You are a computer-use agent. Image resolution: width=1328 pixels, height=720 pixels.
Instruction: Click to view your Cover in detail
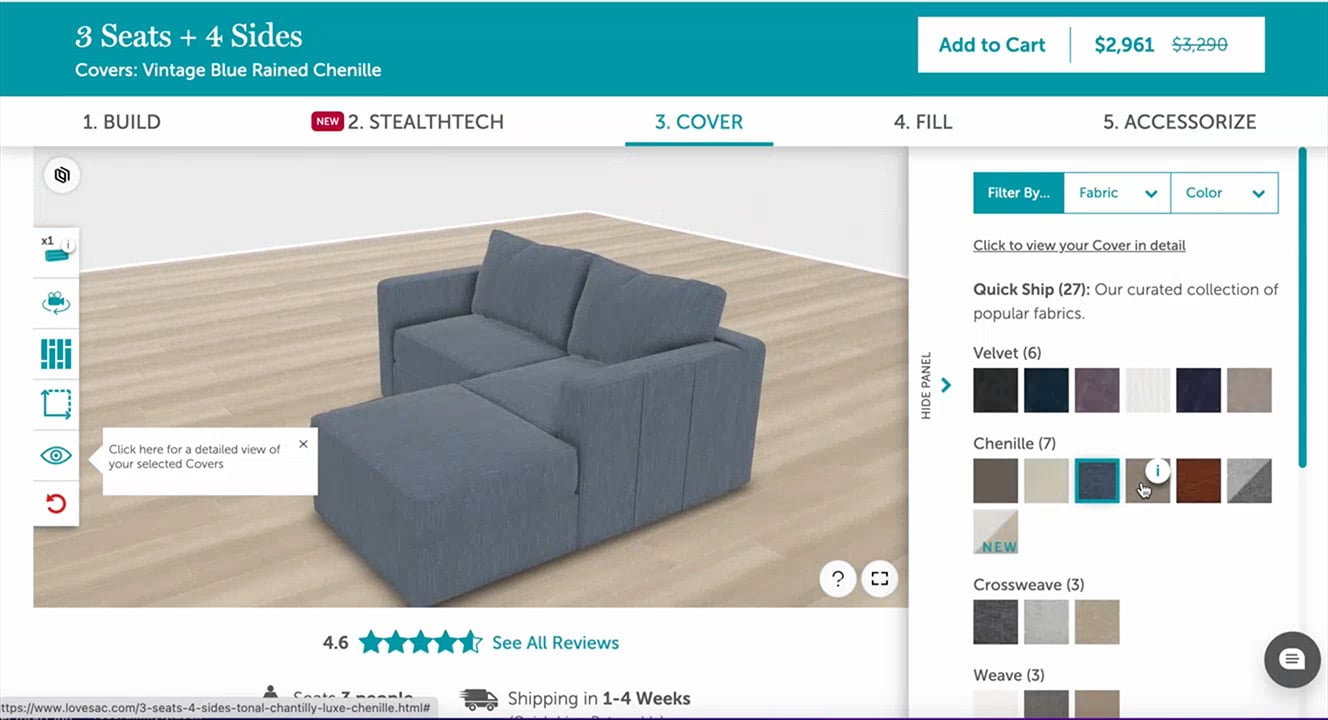(x=1079, y=245)
